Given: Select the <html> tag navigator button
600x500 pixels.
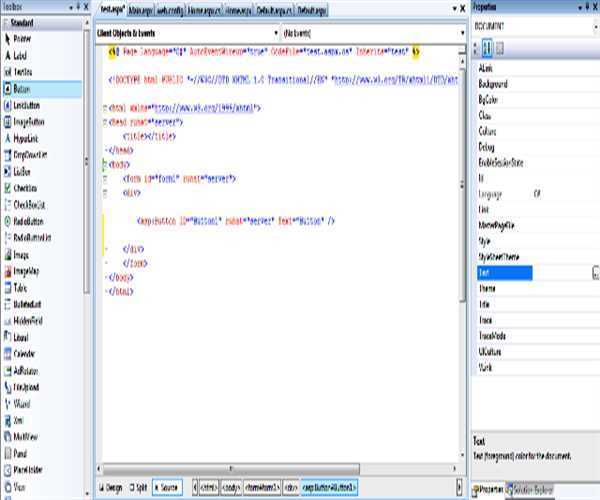Looking at the screenshot, I should coord(209,488).
